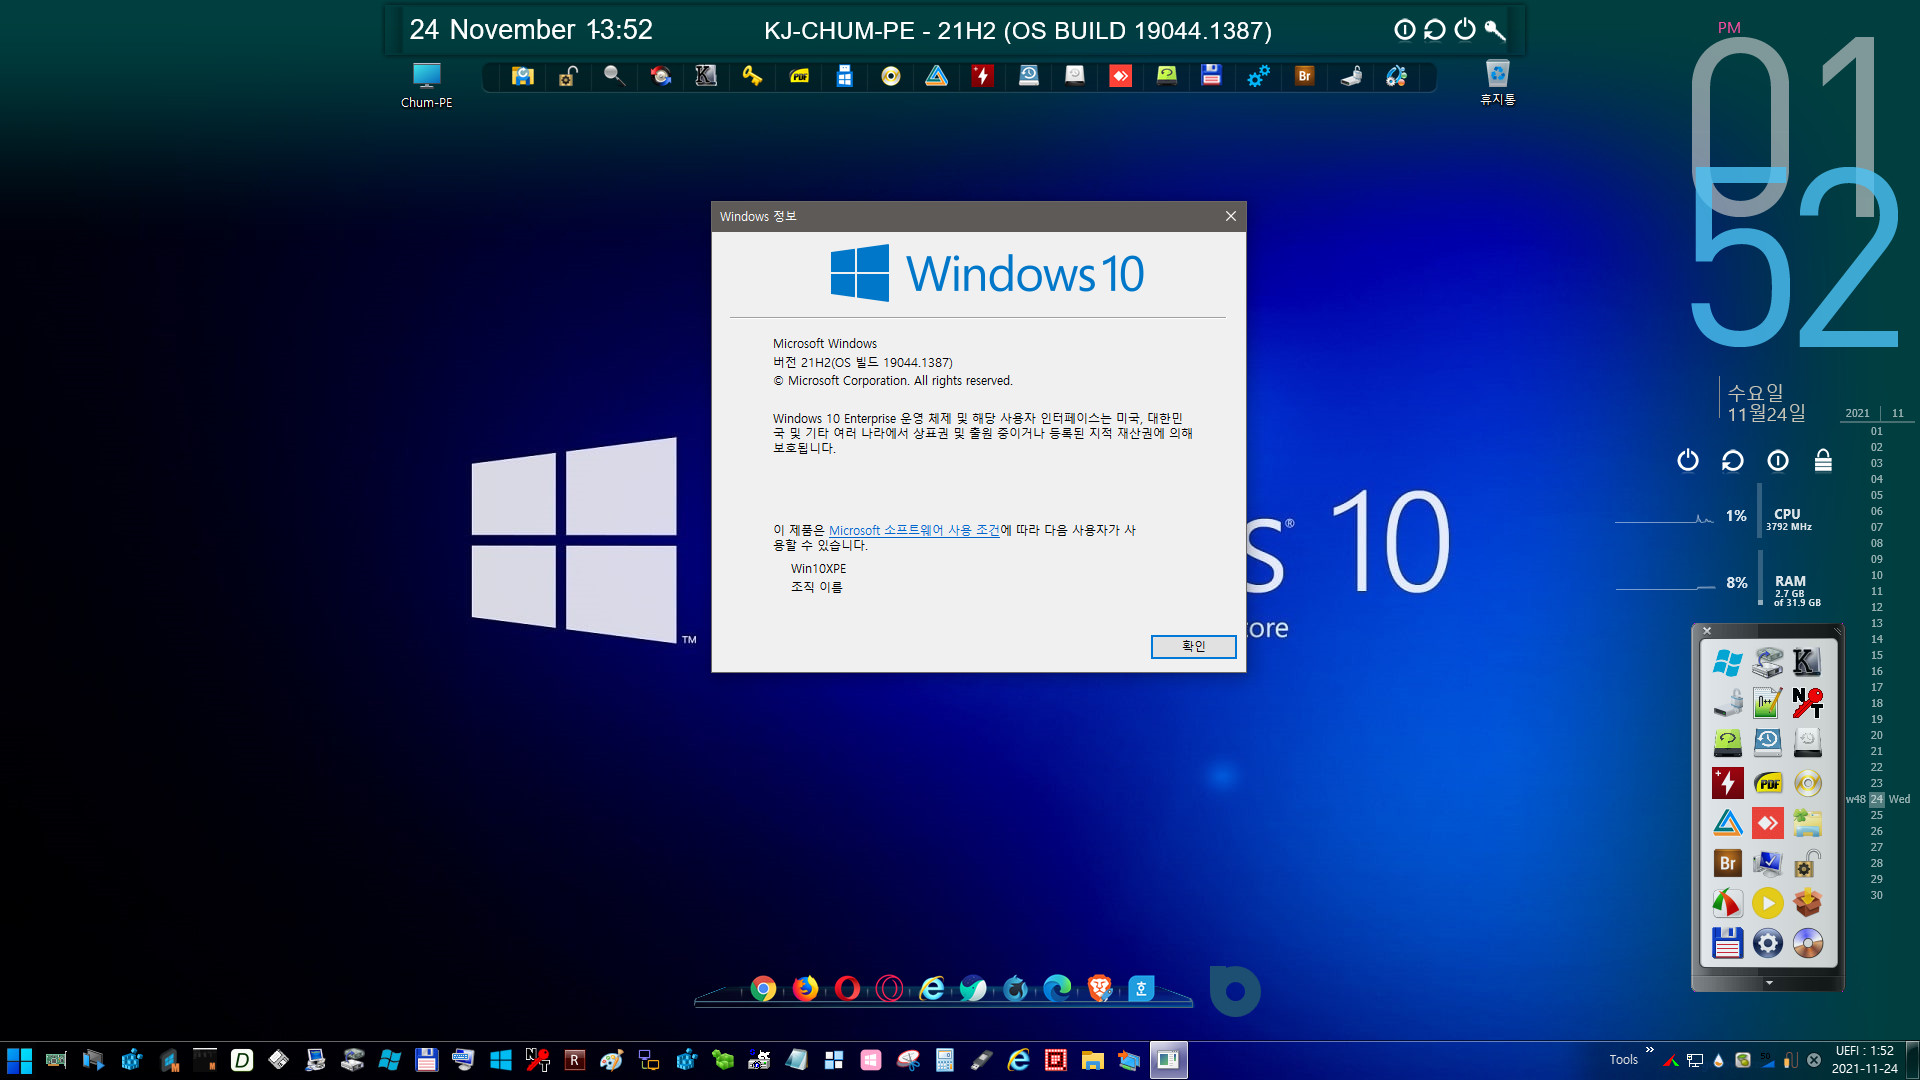Launch the blue gears tool in top toolbar
Image resolution: width=1920 pixels, height=1080 pixels.
1258,76
